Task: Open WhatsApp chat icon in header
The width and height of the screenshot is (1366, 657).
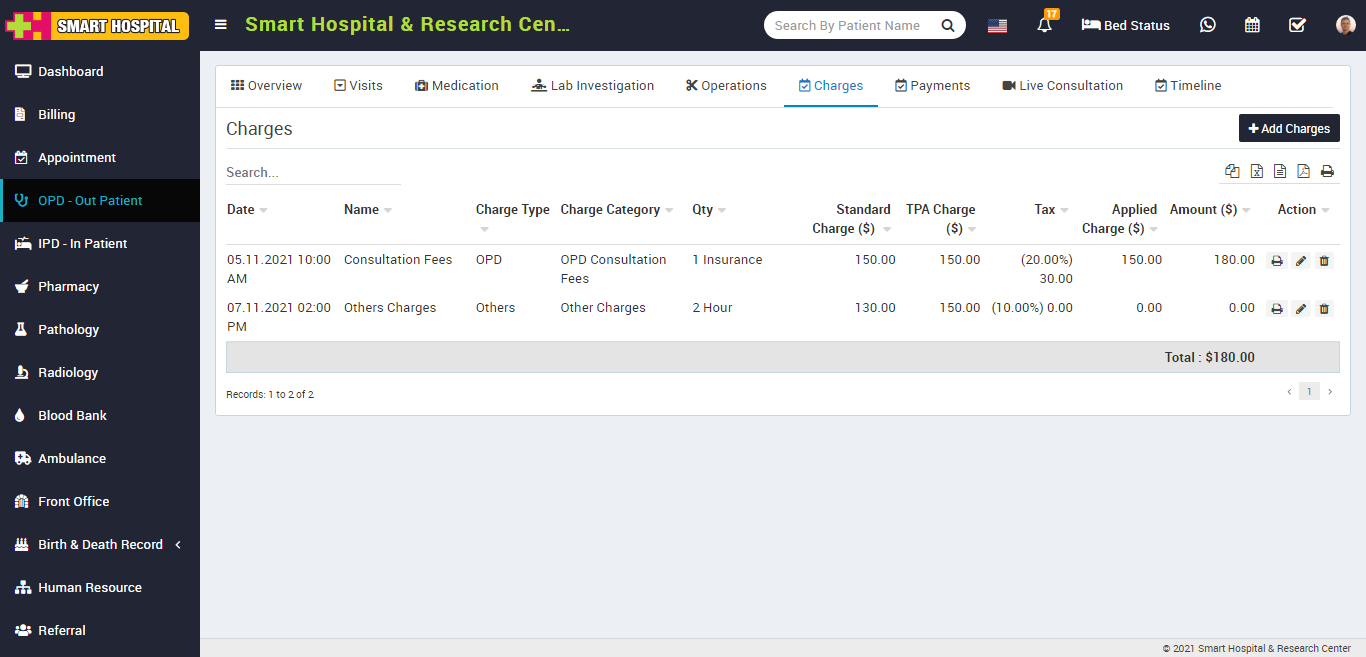Action: point(1208,25)
